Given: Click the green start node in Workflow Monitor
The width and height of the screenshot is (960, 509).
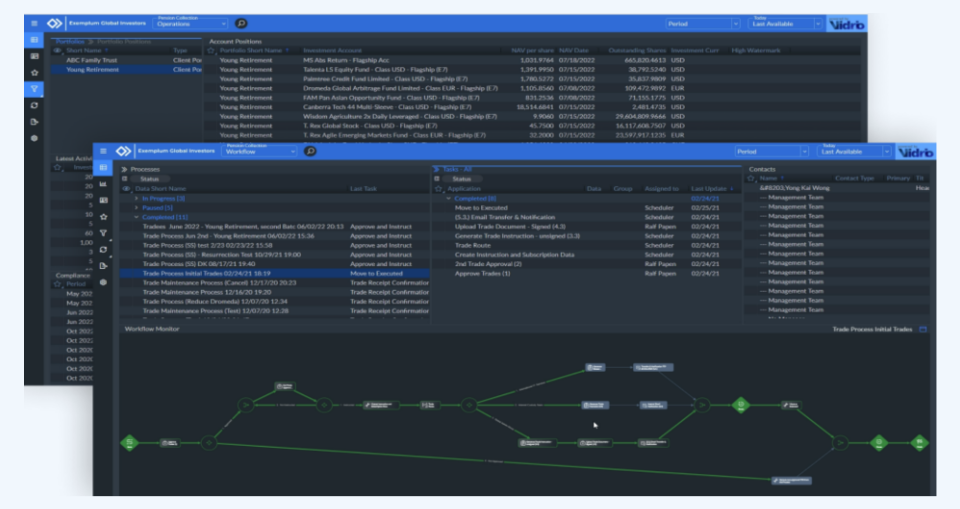Looking at the screenshot, I should [129, 442].
